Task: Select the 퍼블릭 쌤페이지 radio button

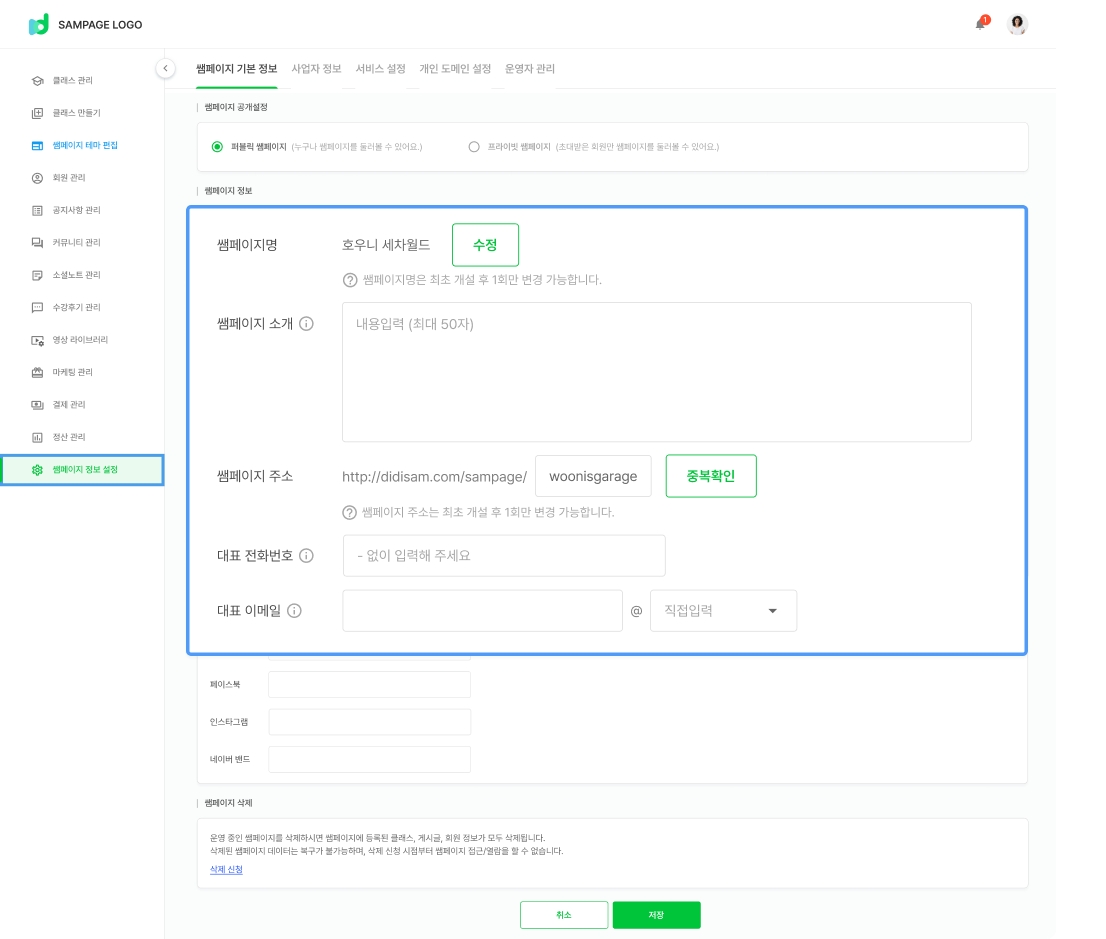Action: pos(217,147)
